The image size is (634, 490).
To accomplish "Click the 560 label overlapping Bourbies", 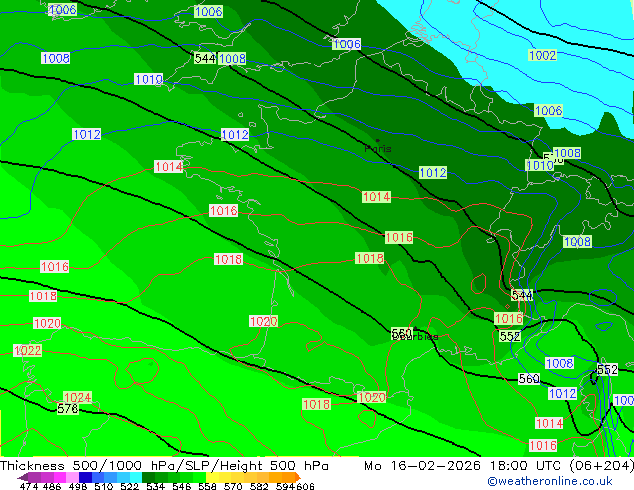I will 402,334.
